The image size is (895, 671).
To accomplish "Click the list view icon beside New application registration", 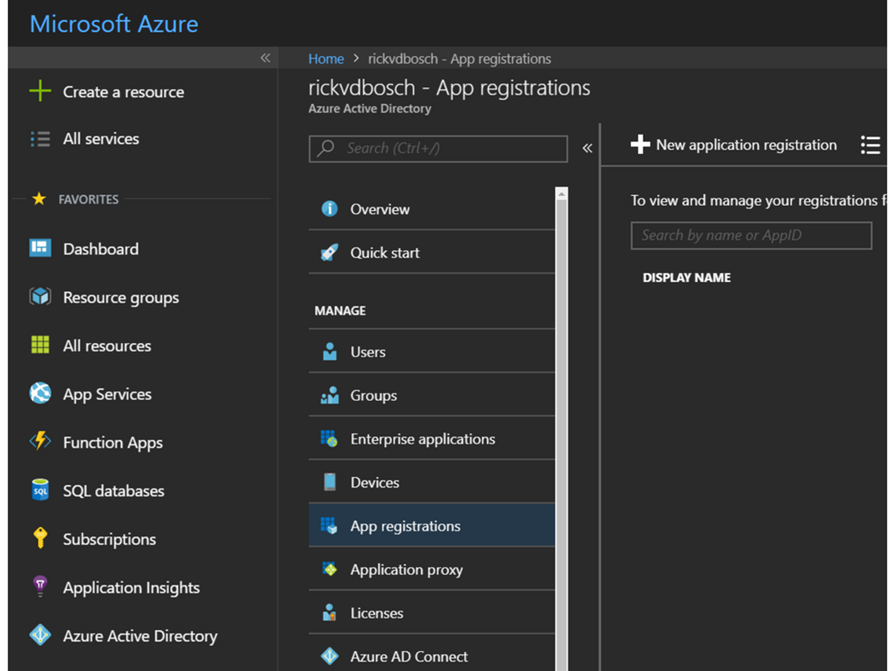I will coord(870,145).
